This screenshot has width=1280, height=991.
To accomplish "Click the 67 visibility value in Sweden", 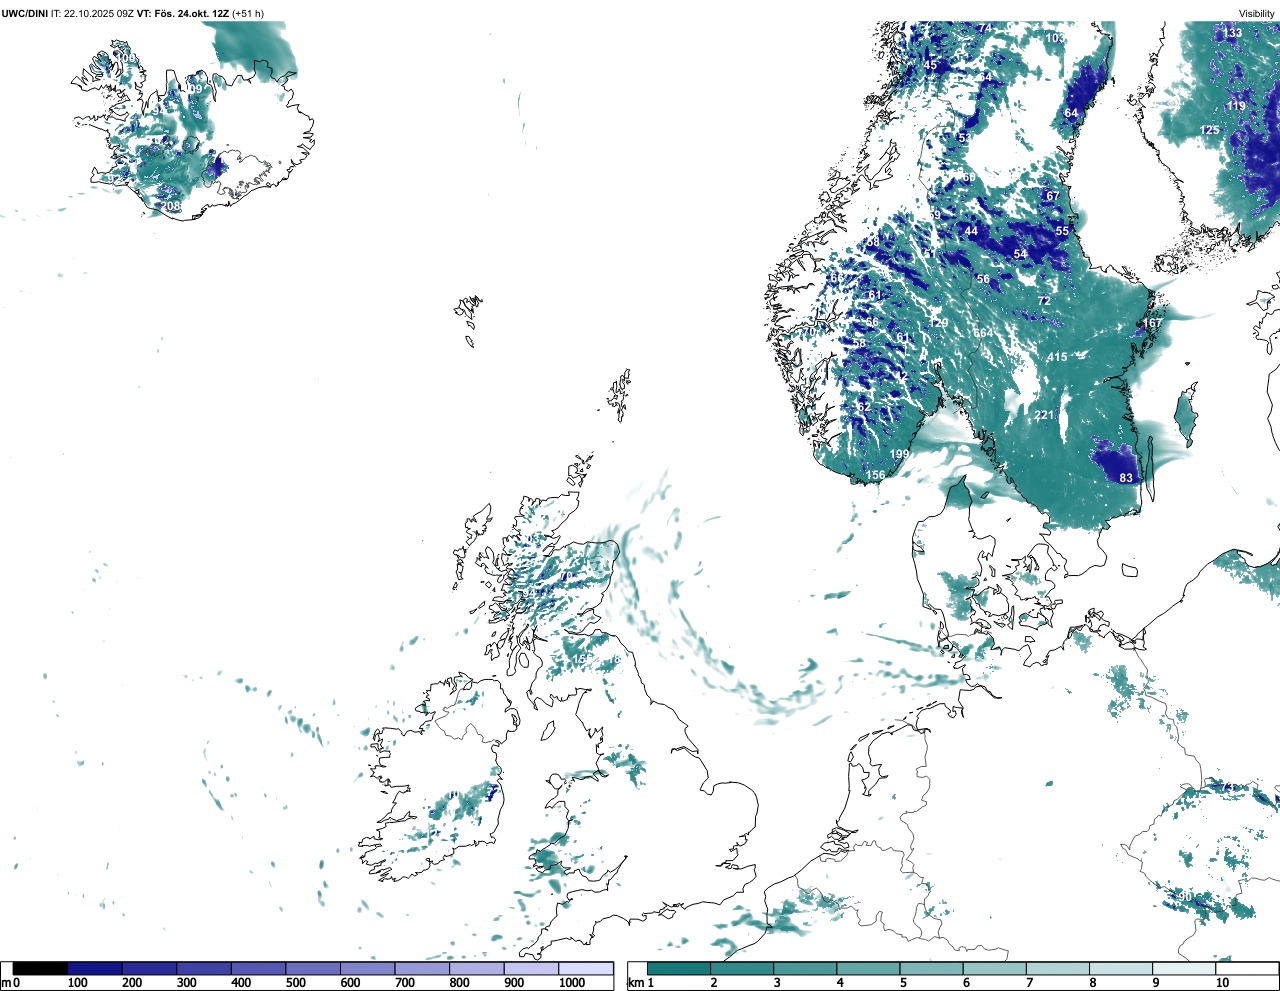I will (x=1052, y=196).
